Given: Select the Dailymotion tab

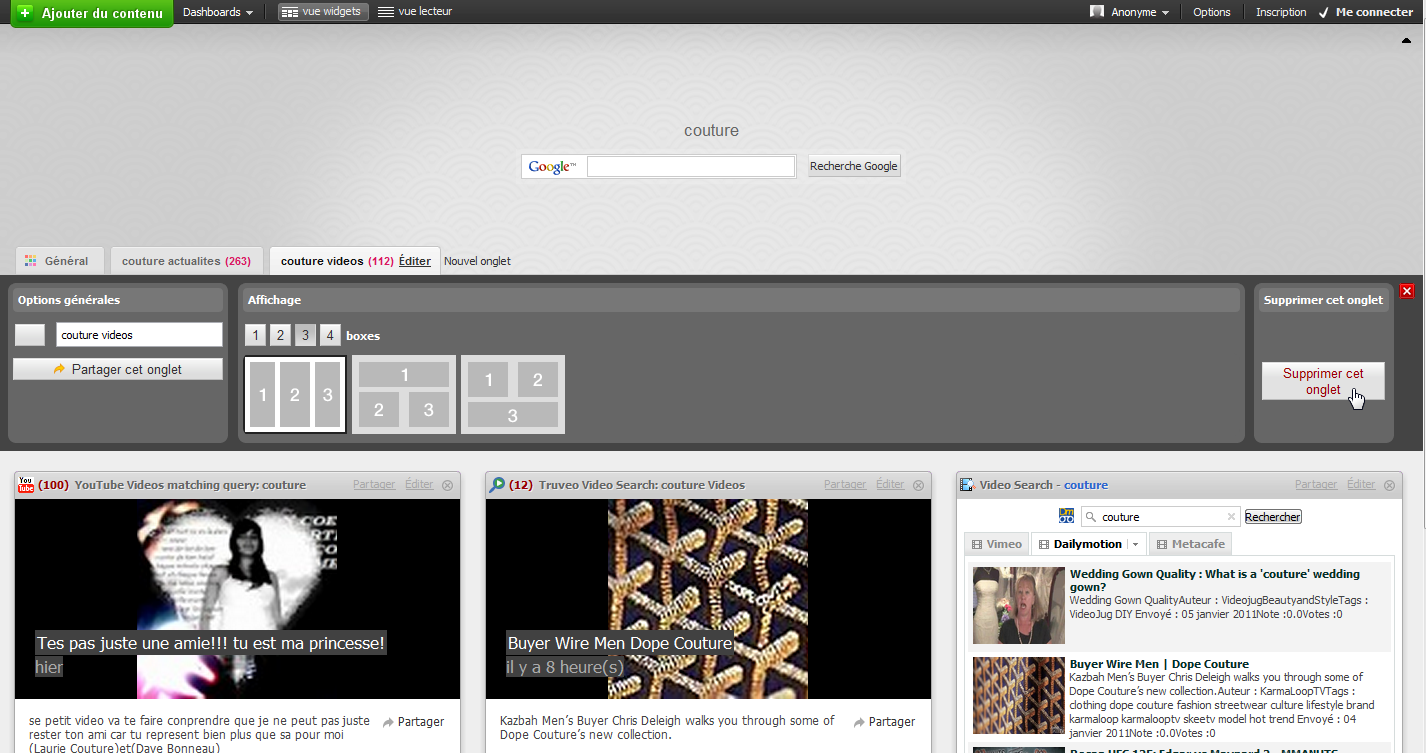Looking at the screenshot, I should [x=1079, y=544].
